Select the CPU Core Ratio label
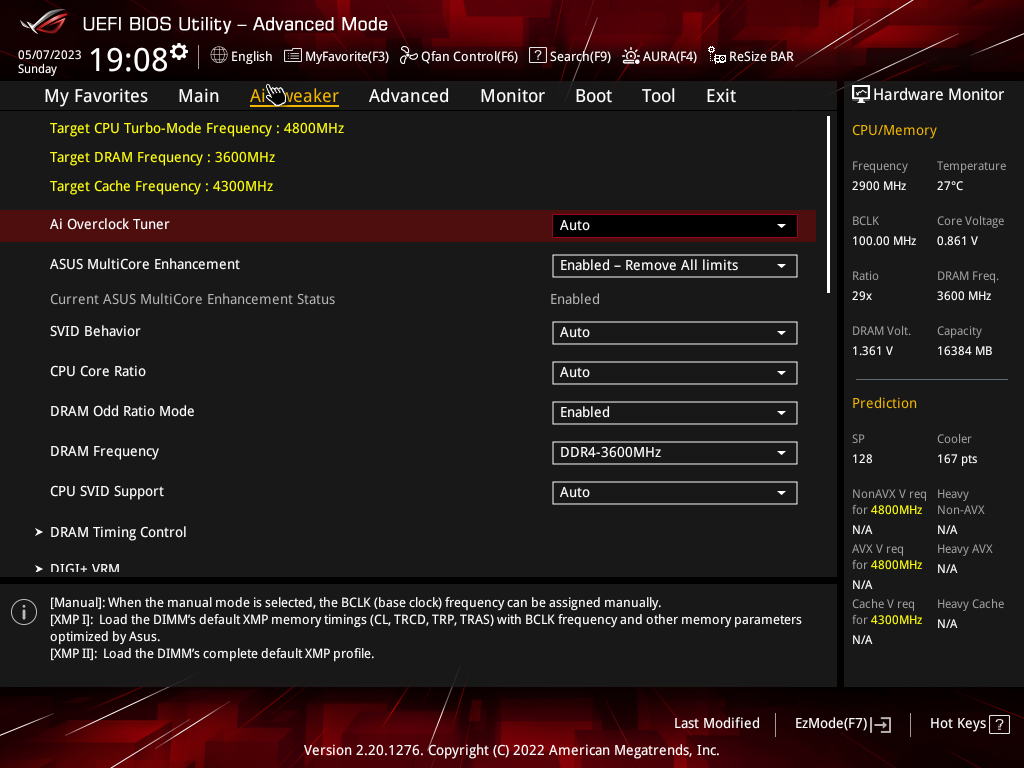 click(98, 372)
